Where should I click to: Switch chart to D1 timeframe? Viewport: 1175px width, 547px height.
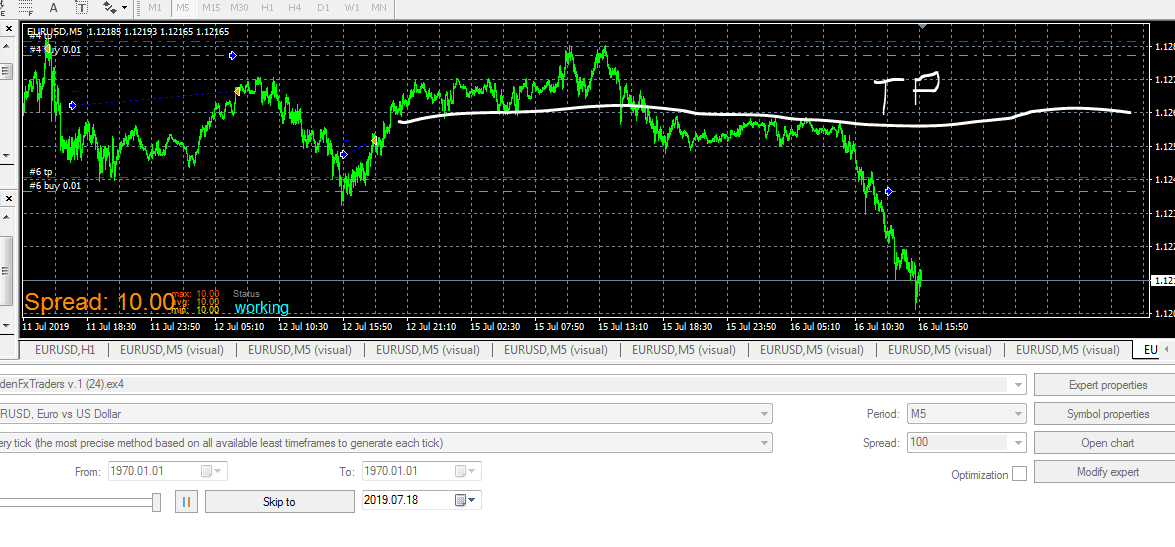point(324,7)
